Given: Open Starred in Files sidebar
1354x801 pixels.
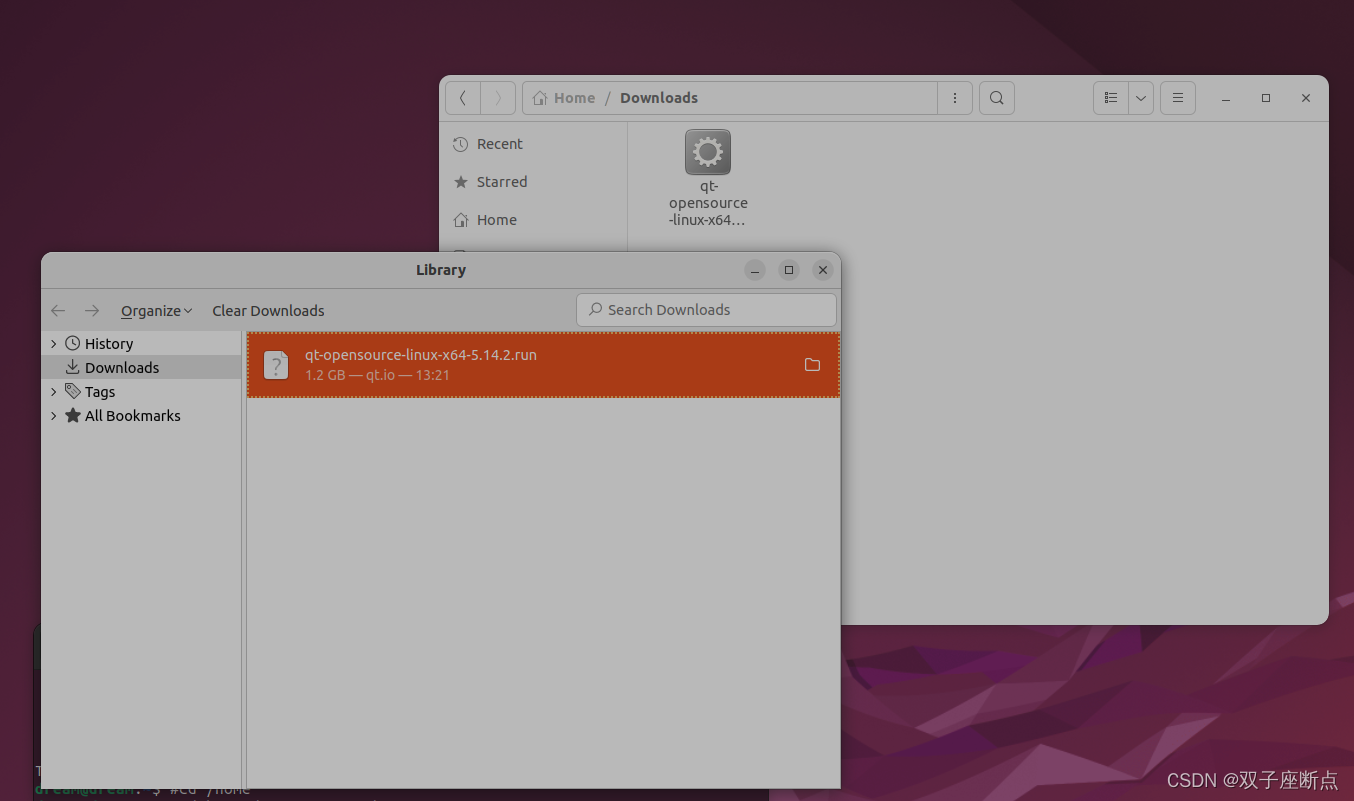Looking at the screenshot, I should (532, 182).
